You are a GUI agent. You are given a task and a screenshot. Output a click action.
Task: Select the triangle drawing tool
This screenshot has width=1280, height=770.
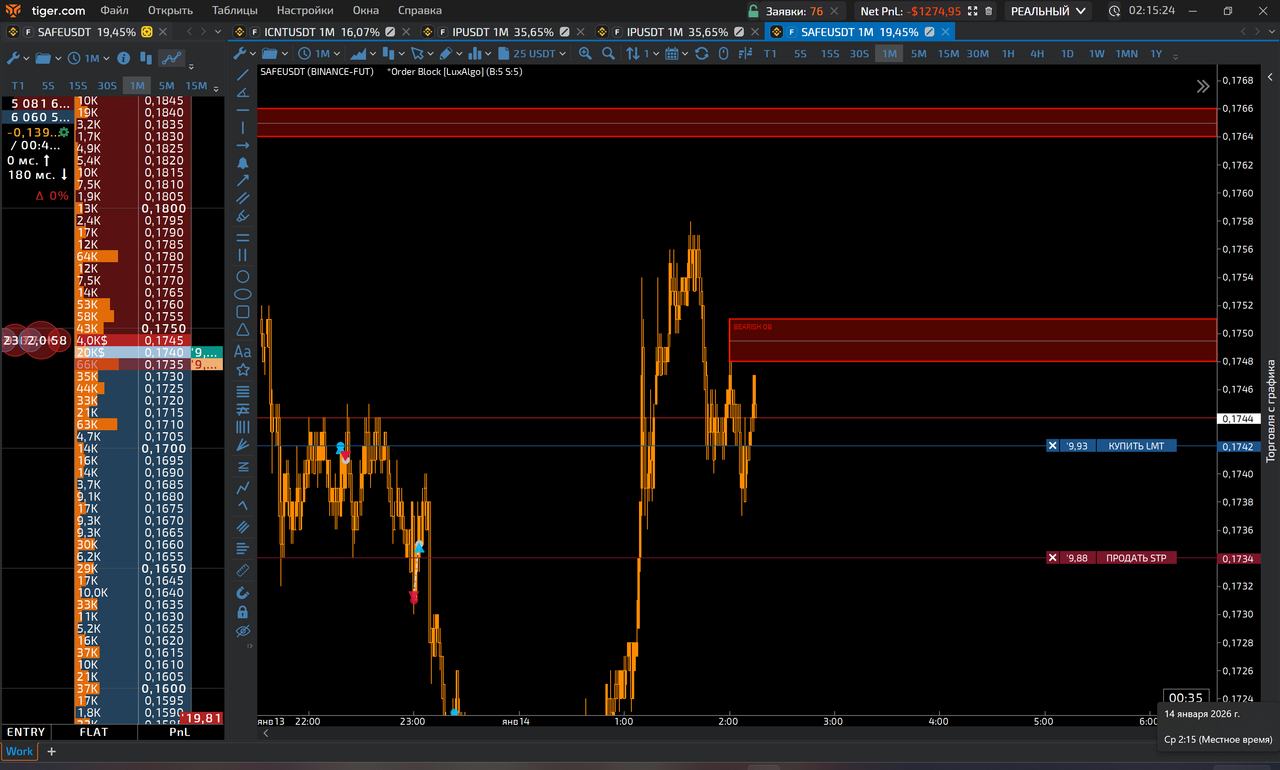(242, 330)
